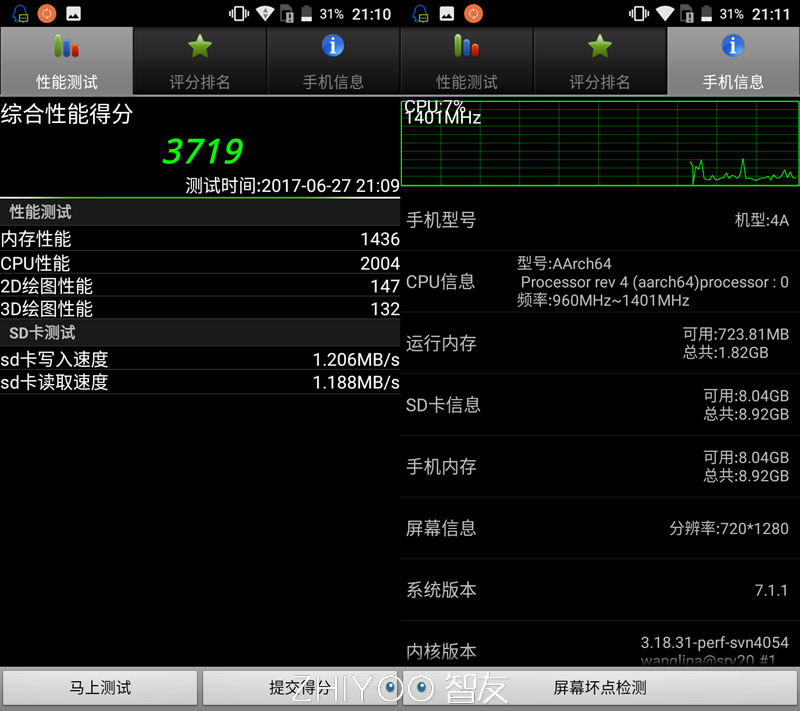The width and height of the screenshot is (800, 711).
Task: Click the blue info icon on the inactive 手机信息 tab
Action: pyautogui.click(x=333, y=46)
